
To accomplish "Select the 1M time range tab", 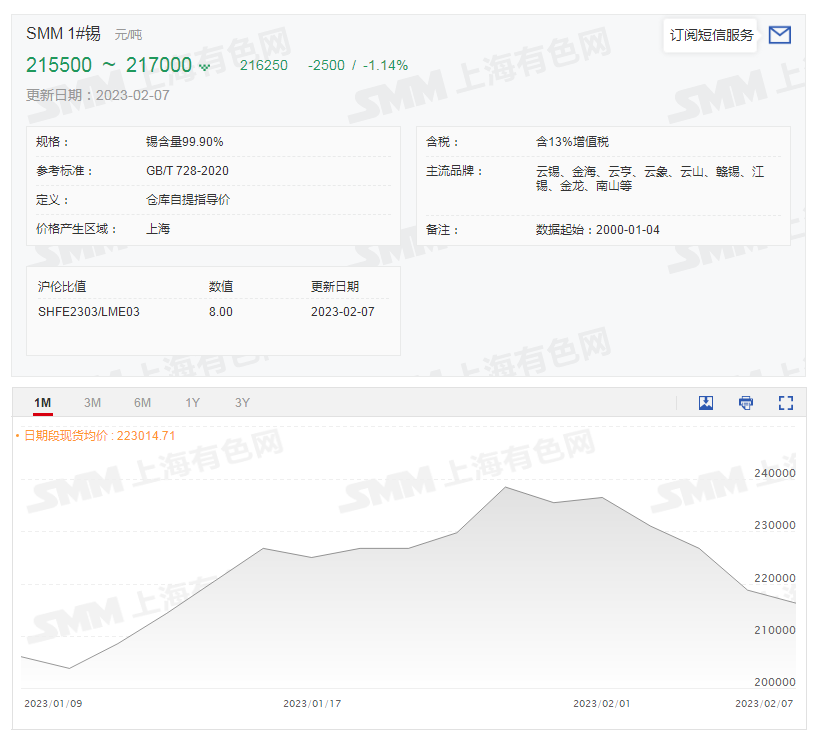I will 42,403.
